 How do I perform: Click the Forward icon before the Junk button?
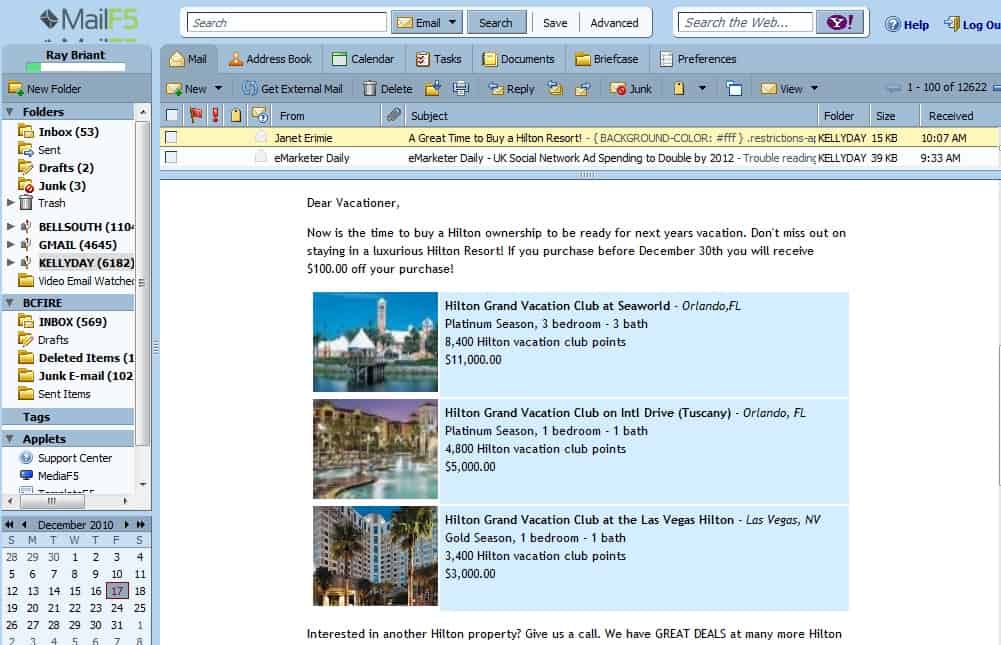582,89
